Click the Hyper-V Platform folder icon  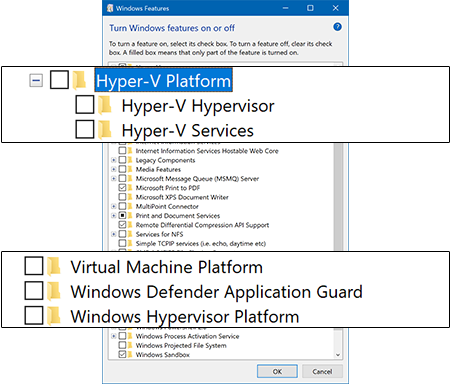tap(79, 80)
